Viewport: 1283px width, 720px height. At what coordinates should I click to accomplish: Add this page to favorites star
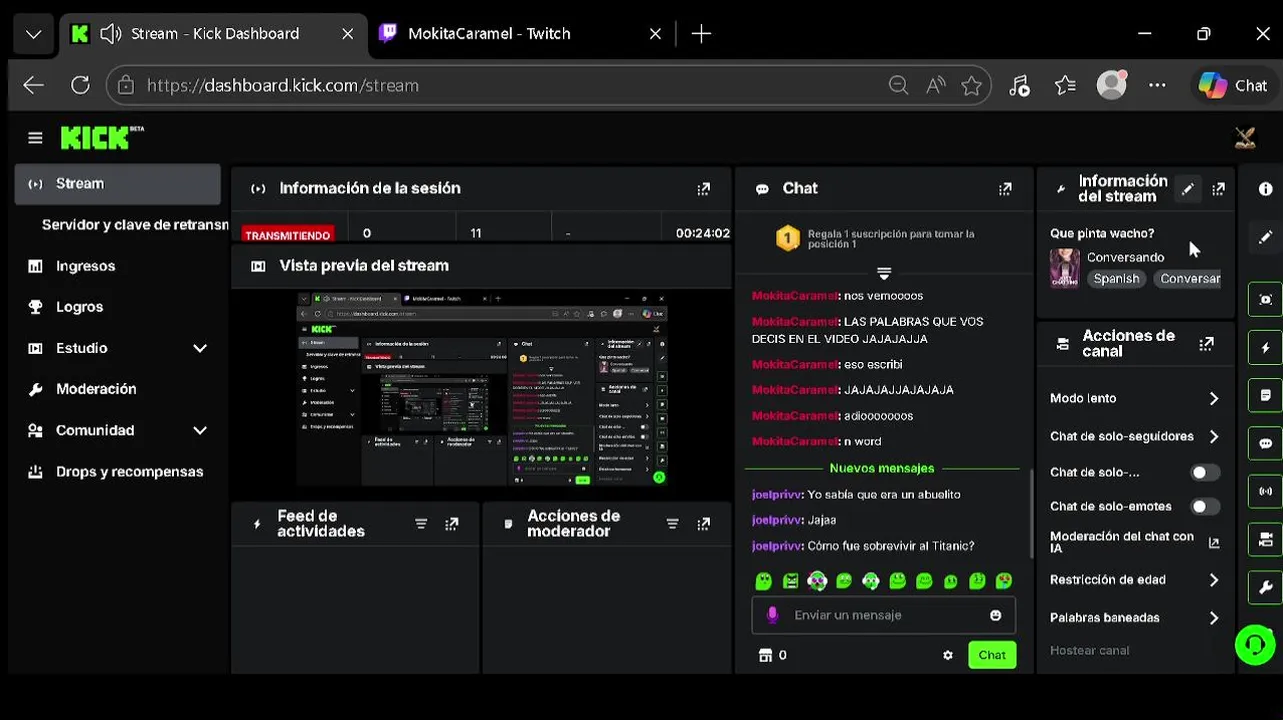(x=971, y=86)
